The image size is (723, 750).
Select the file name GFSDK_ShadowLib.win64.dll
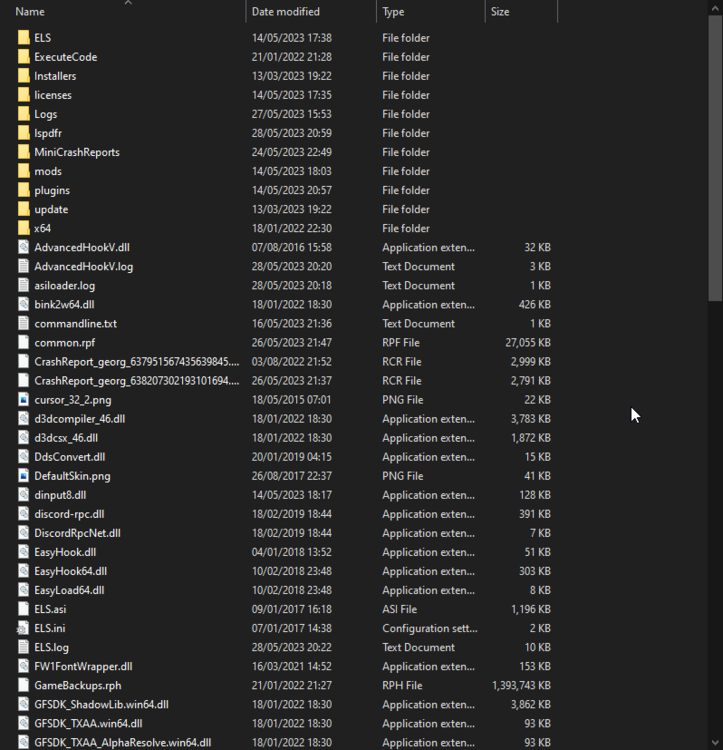[101, 705]
